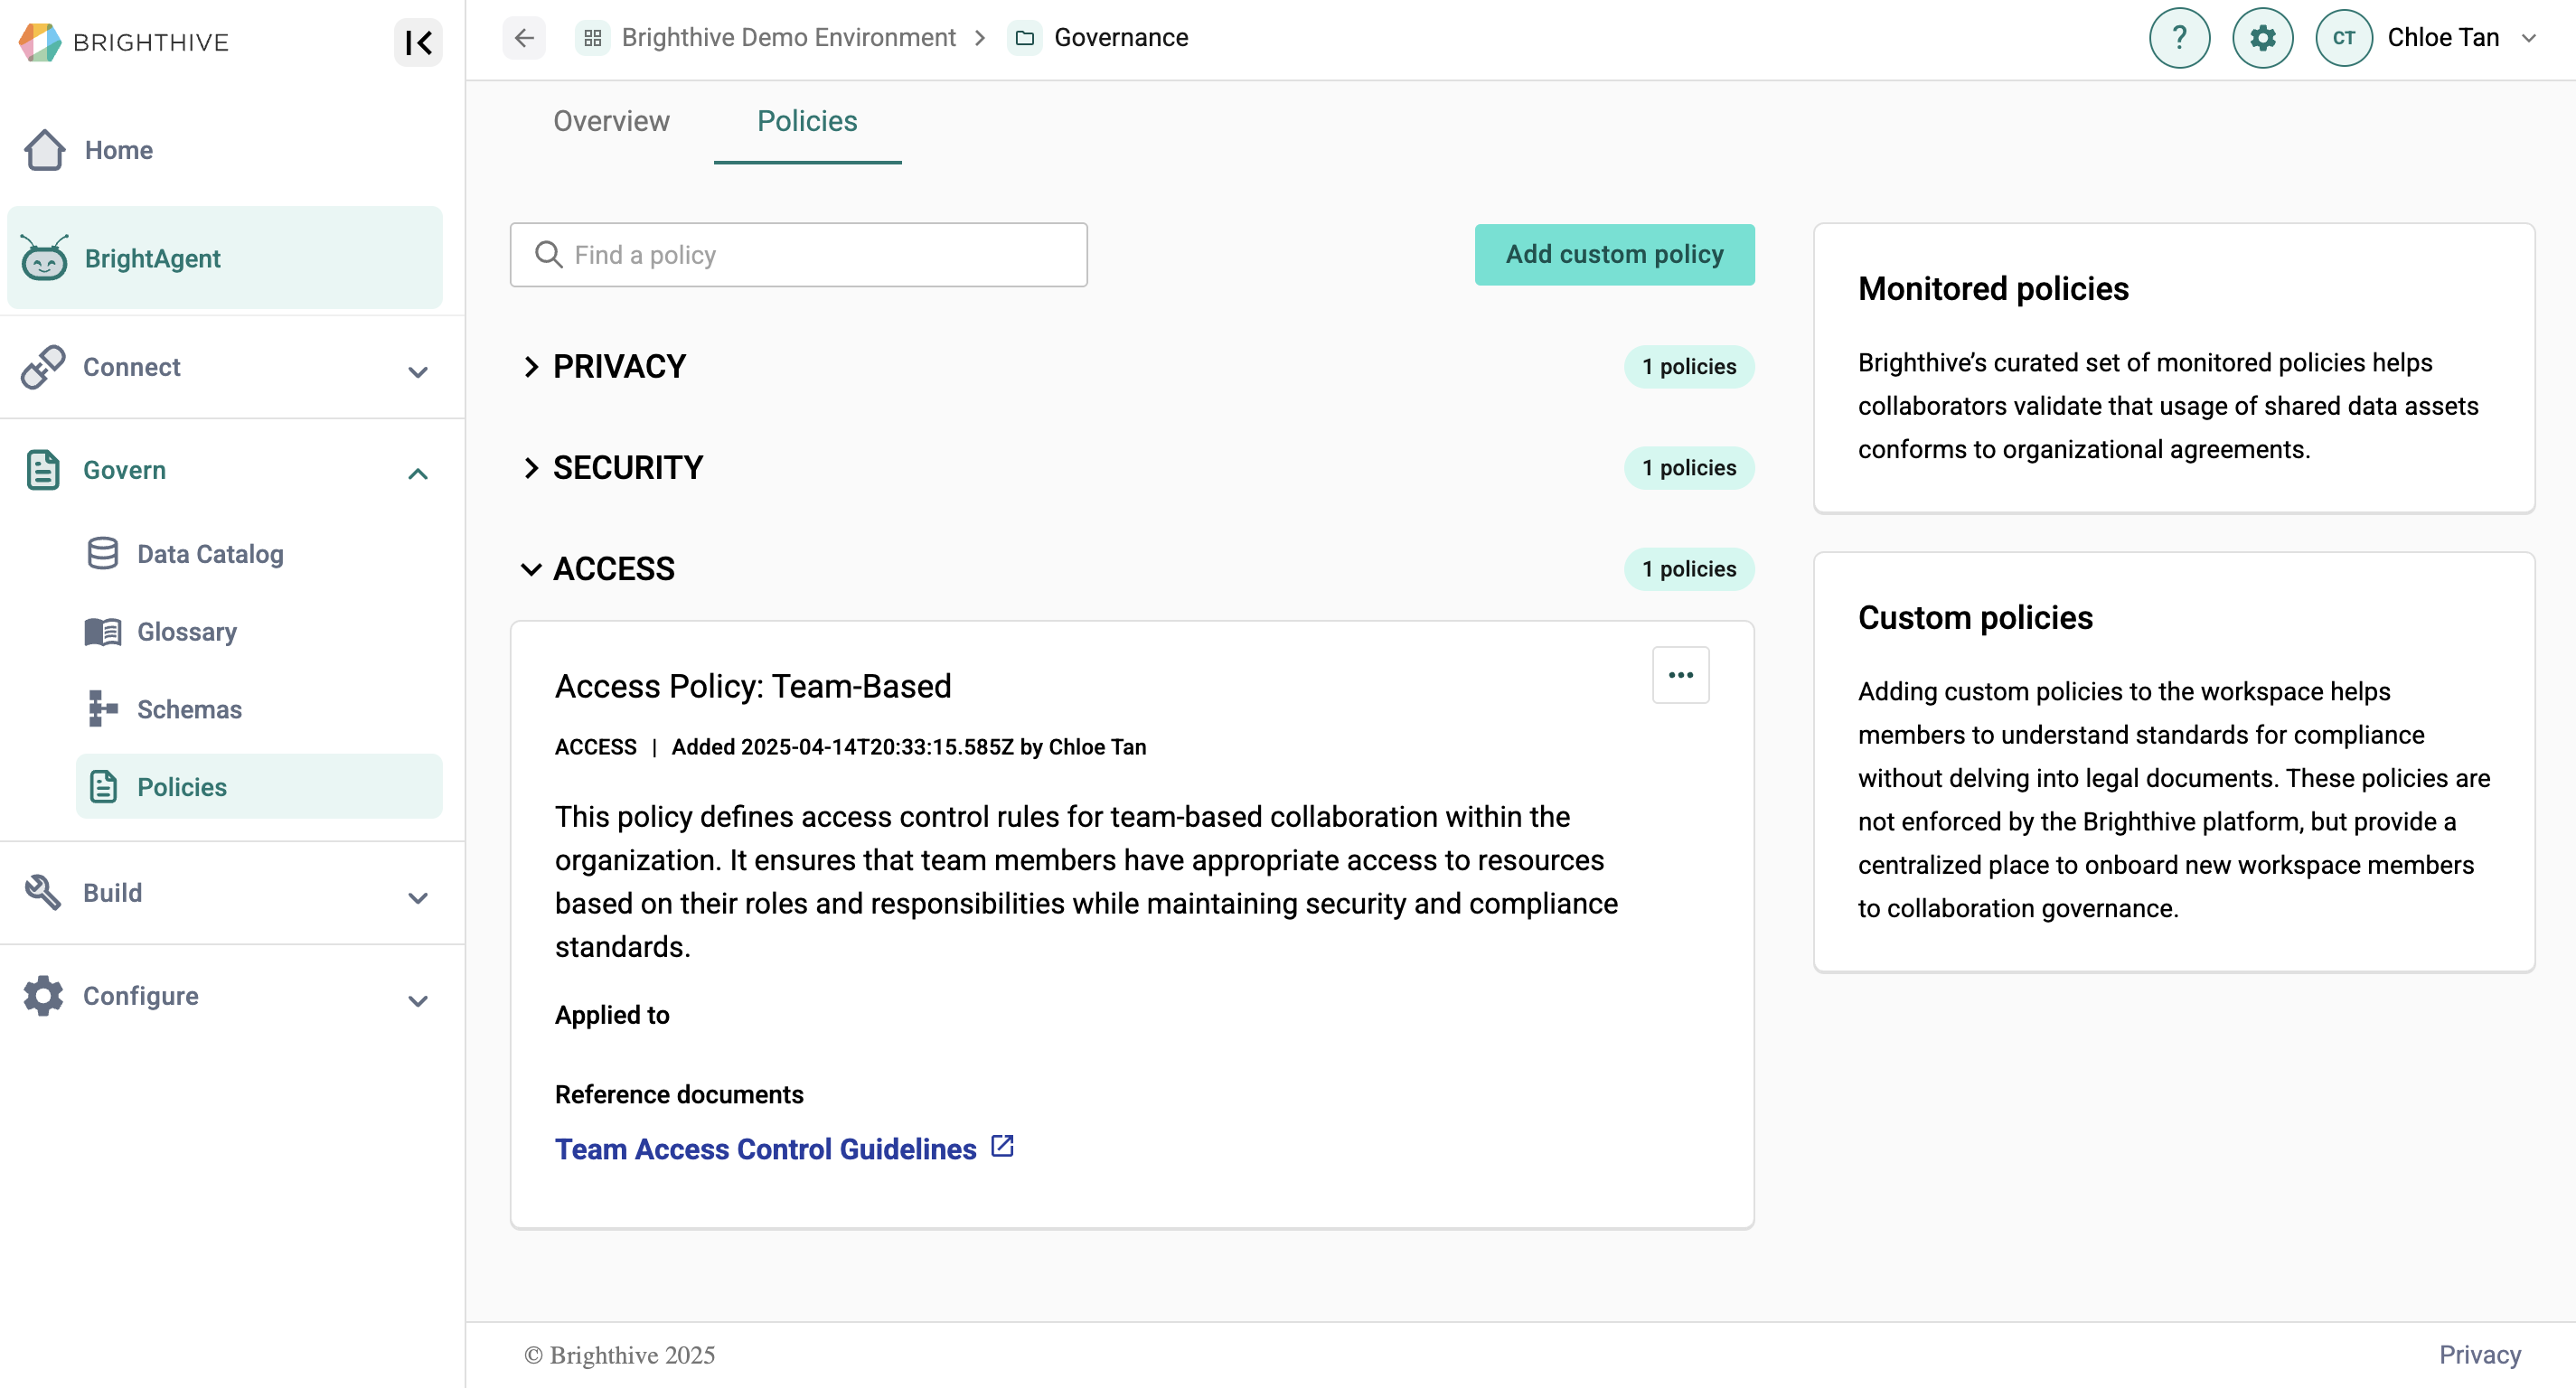The image size is (2576, 1388).
Task: Open Team Access Control Guidelines link
Action: point(765,1149)
